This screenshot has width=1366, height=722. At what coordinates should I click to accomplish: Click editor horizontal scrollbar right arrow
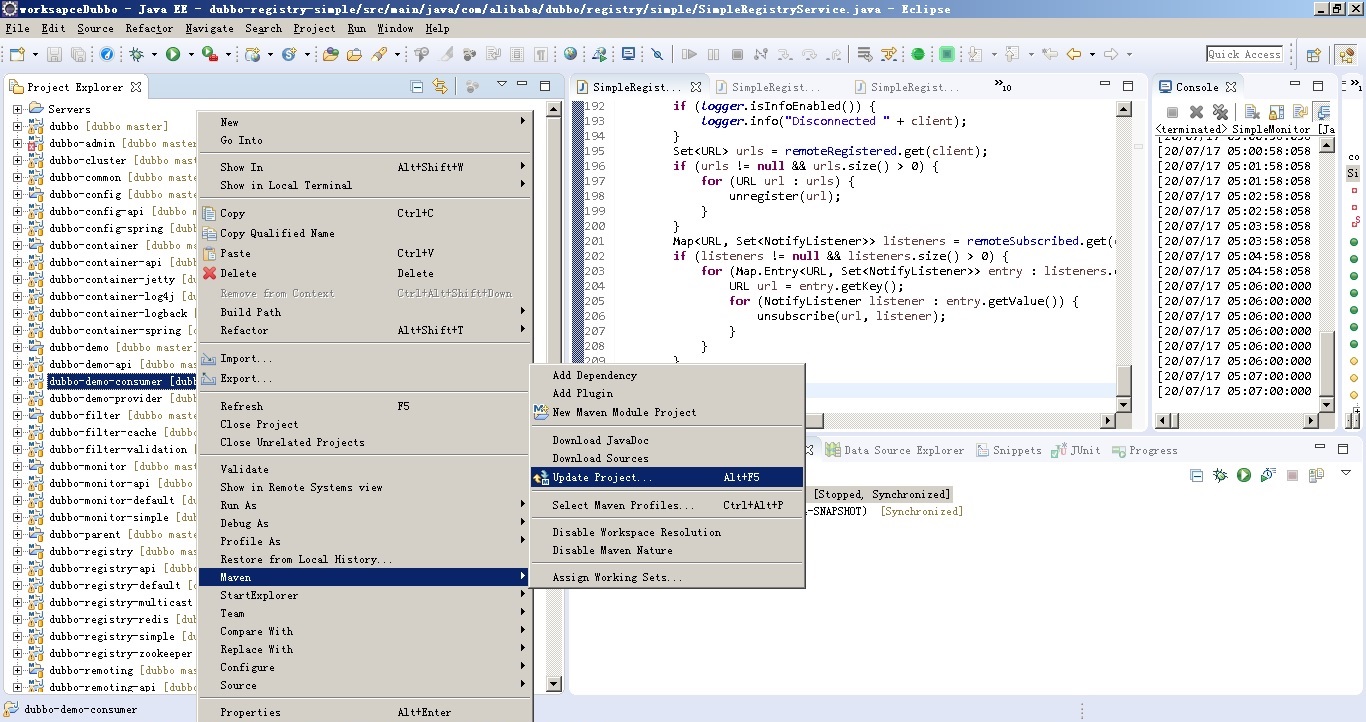(1107, 421)
